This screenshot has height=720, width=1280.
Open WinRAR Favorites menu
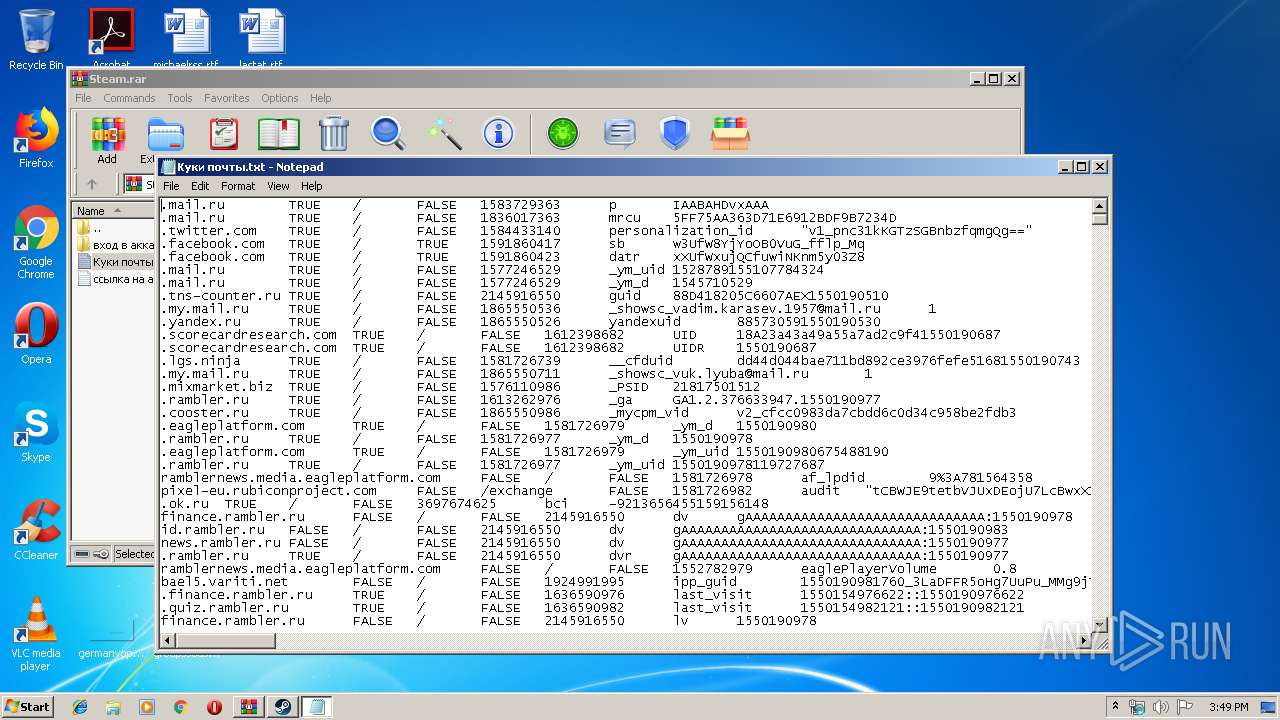(x=227, y=98)
